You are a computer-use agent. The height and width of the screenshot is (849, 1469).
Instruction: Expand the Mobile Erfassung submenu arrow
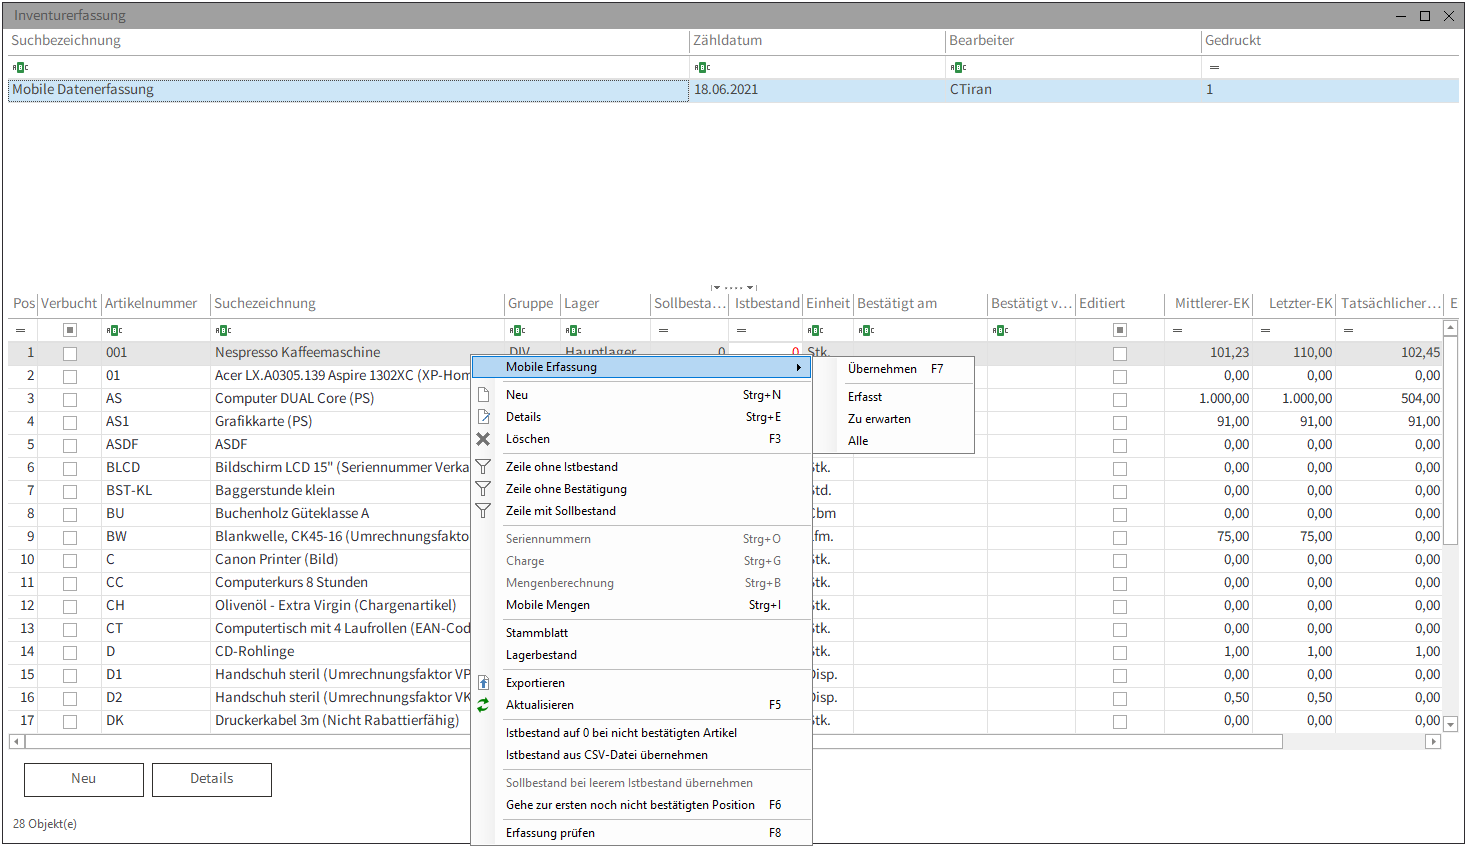click(x=799, y=368)
